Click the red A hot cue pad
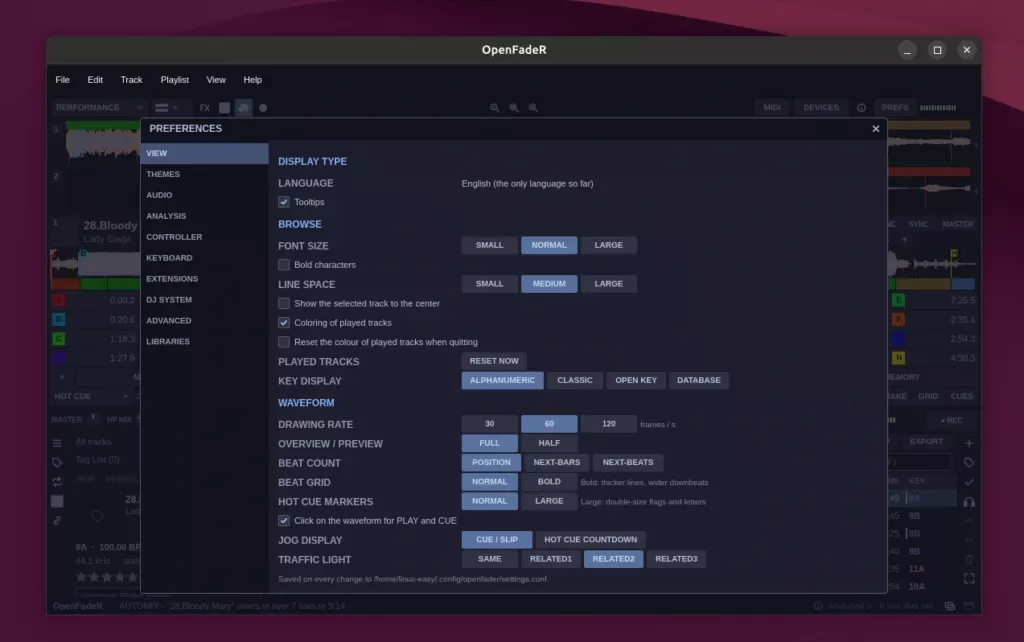The height and width of the screenshot is (642, 1024). click(59, 300)
